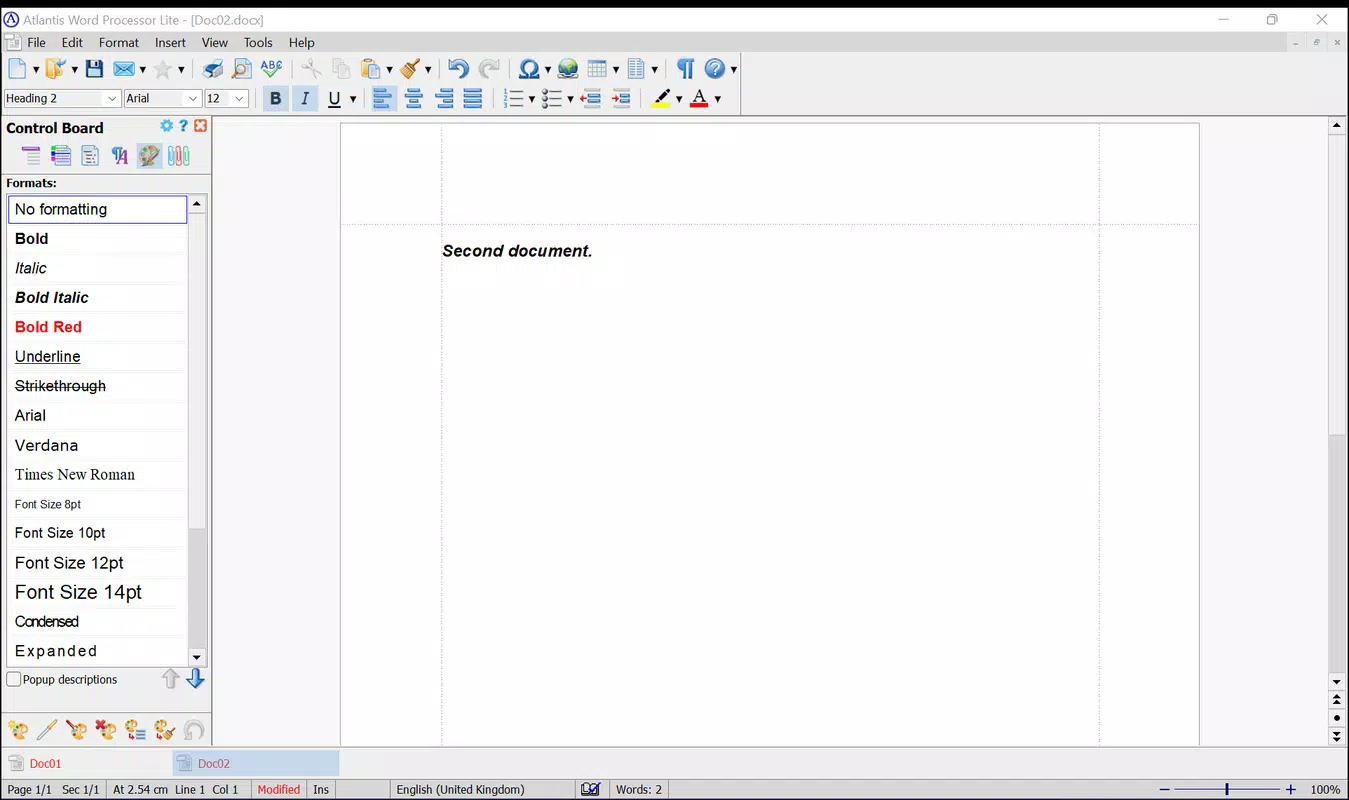Screen dimensions: 1349x800
Task: Open the Insert menu
Action: [170, 42]
